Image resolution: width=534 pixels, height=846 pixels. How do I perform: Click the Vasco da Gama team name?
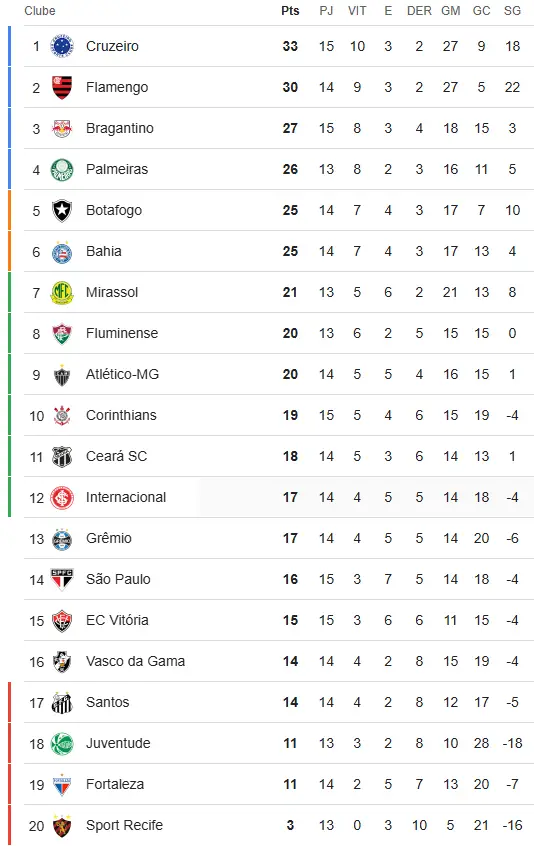pyautogui.click(x=135, y=661)
